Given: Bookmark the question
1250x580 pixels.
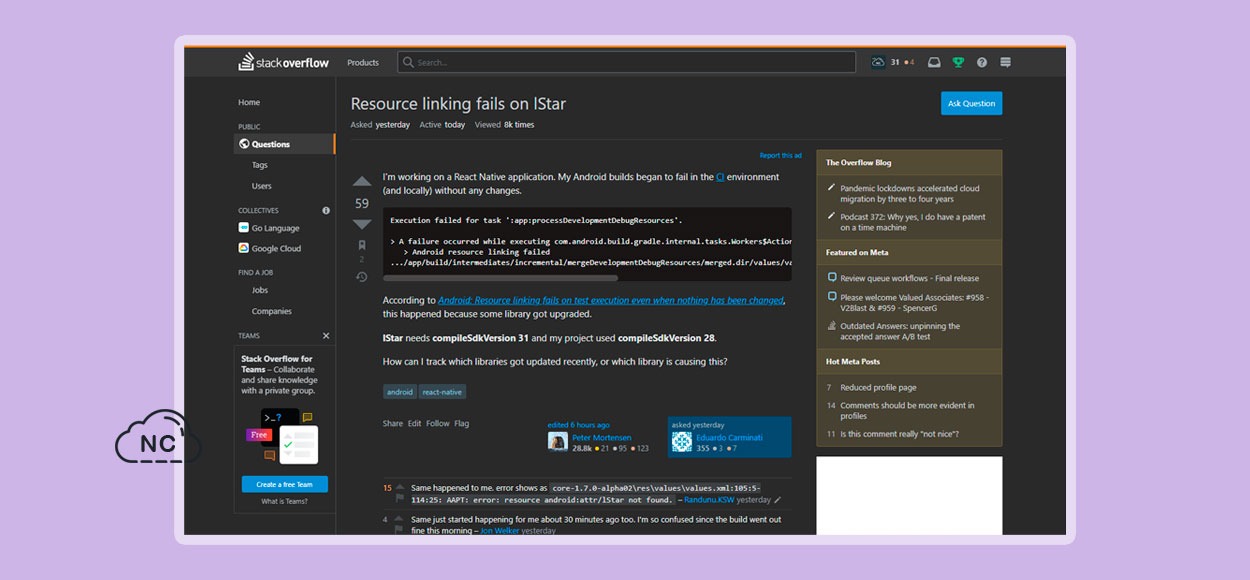Looking at the screenshot, I should pos(362,244).
